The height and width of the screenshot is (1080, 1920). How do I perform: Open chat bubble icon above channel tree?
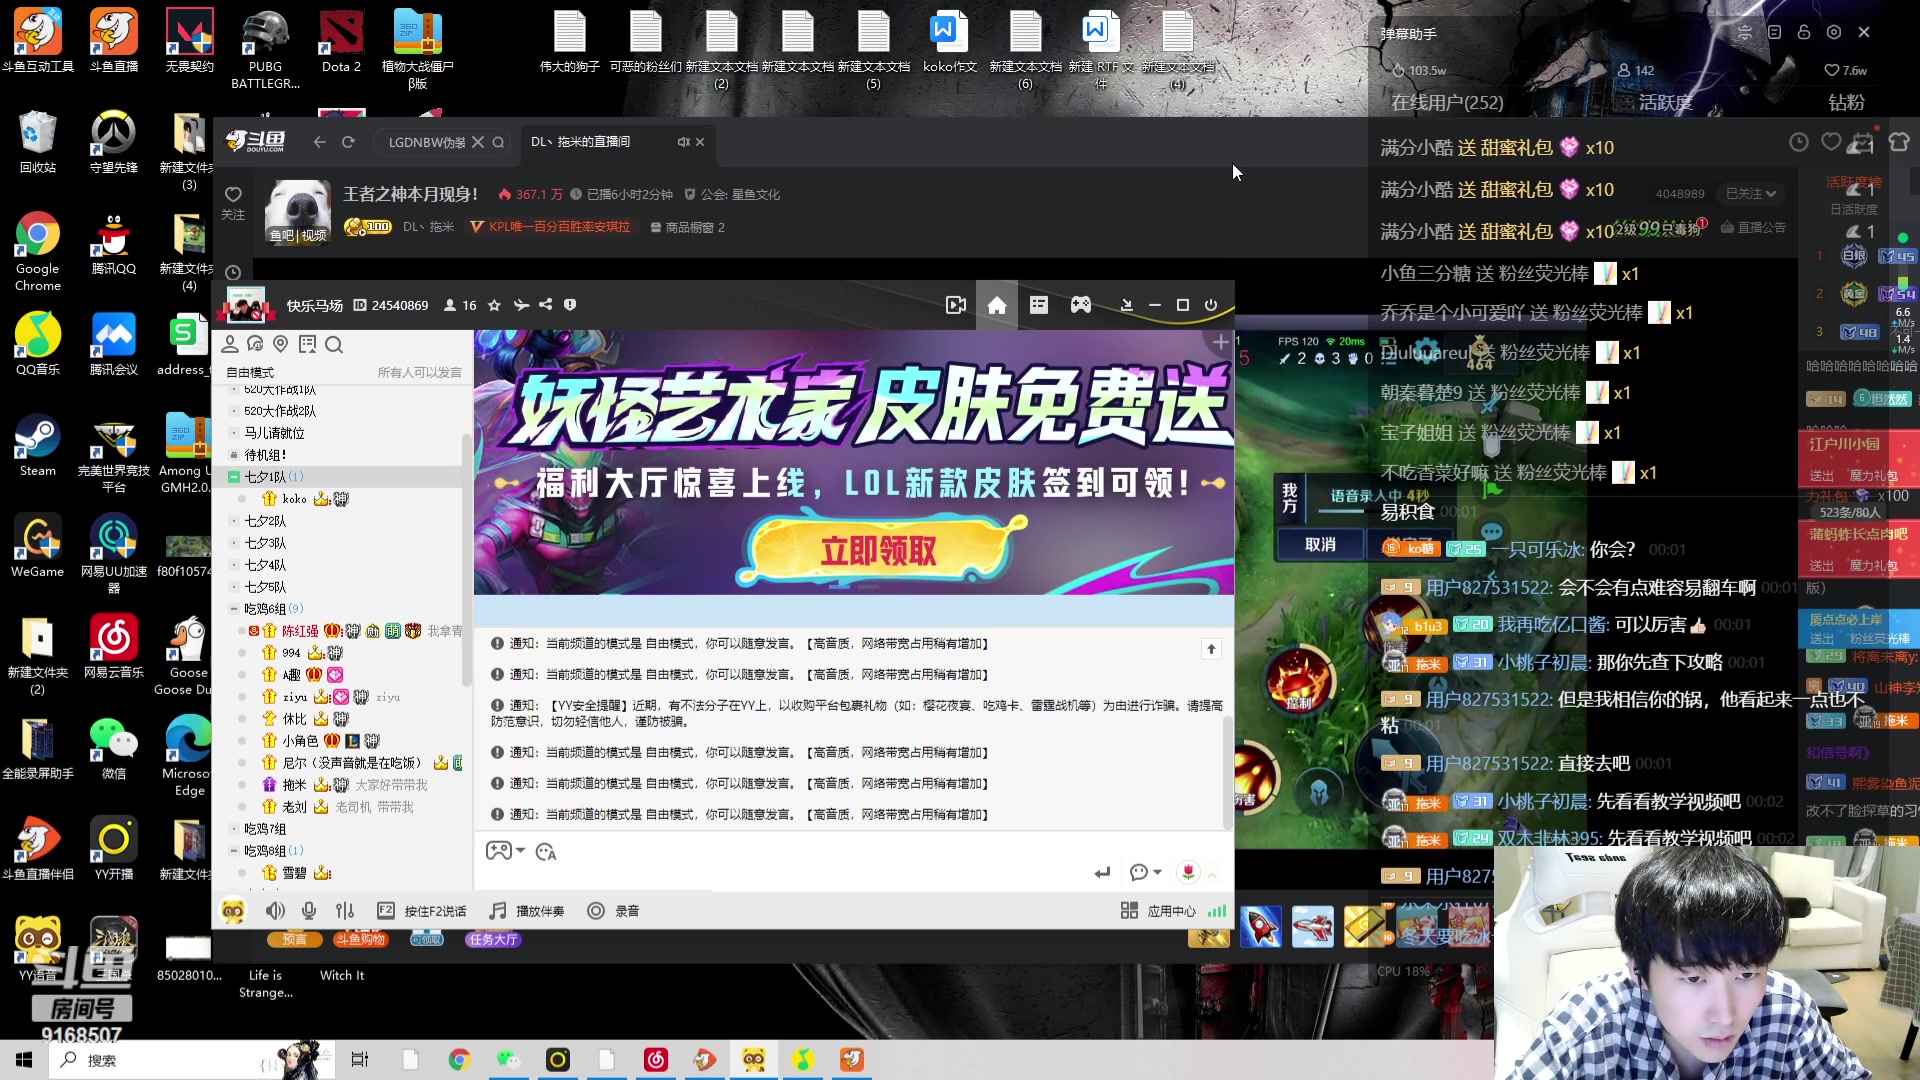click(x=255, y=344)
